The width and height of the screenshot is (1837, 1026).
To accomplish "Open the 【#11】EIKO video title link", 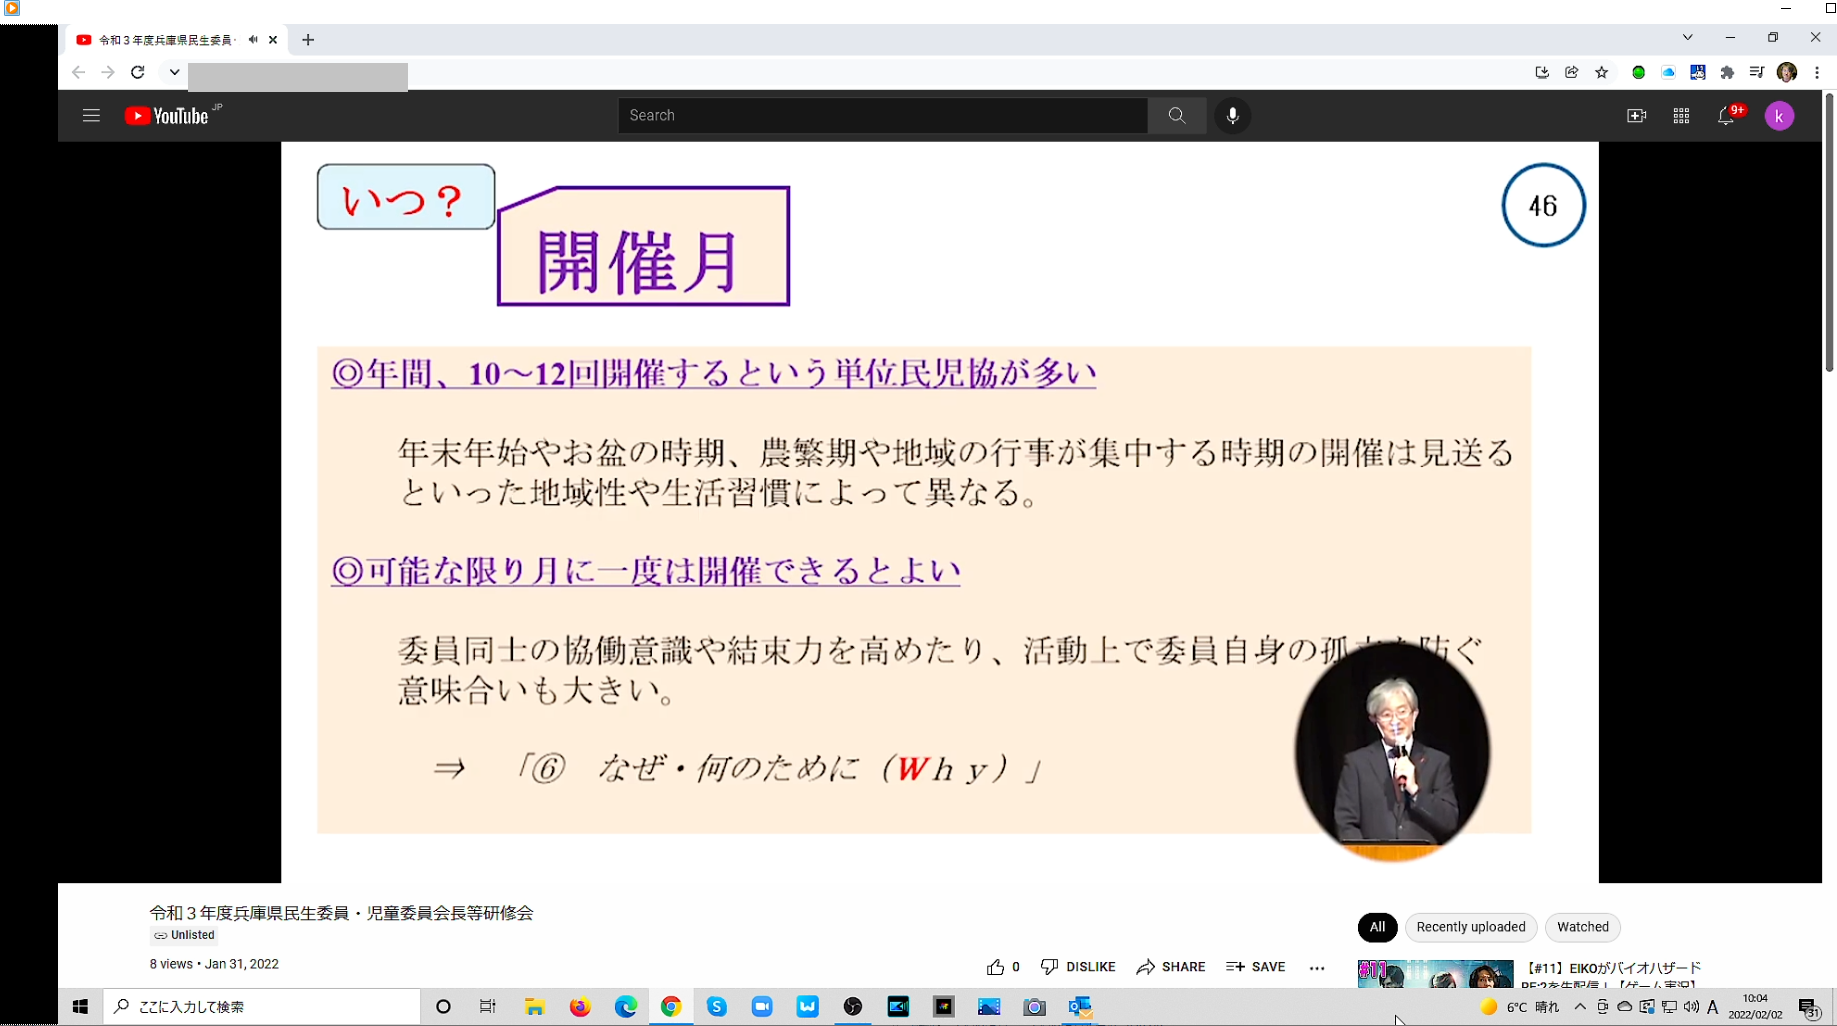I will coord(1611,975).
